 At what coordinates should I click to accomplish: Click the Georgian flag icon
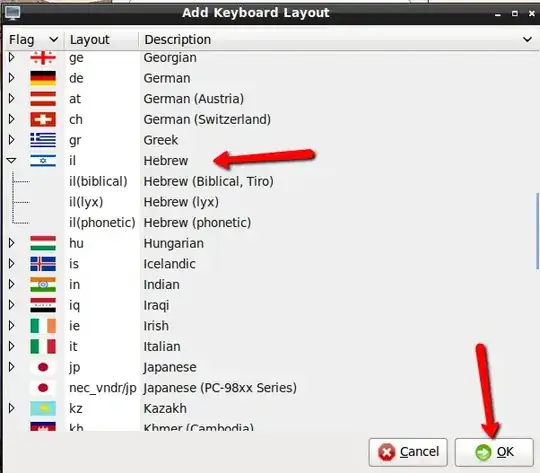(43, 58)
